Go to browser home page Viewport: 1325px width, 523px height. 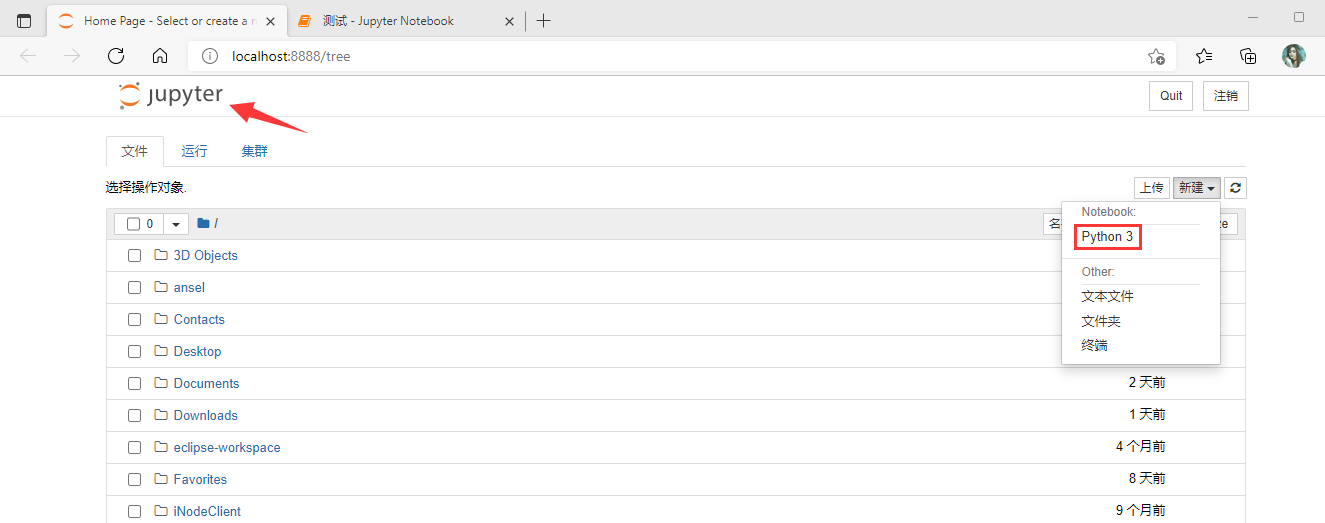pos(160,56)
